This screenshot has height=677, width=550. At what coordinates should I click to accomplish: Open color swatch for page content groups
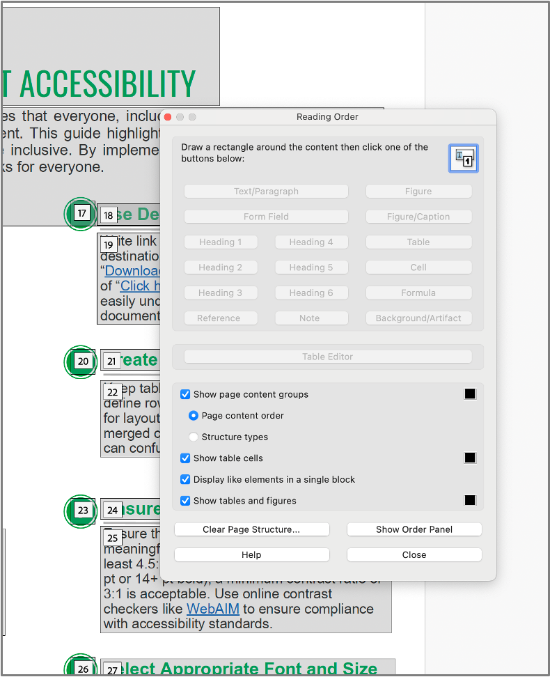coord(470,394)
